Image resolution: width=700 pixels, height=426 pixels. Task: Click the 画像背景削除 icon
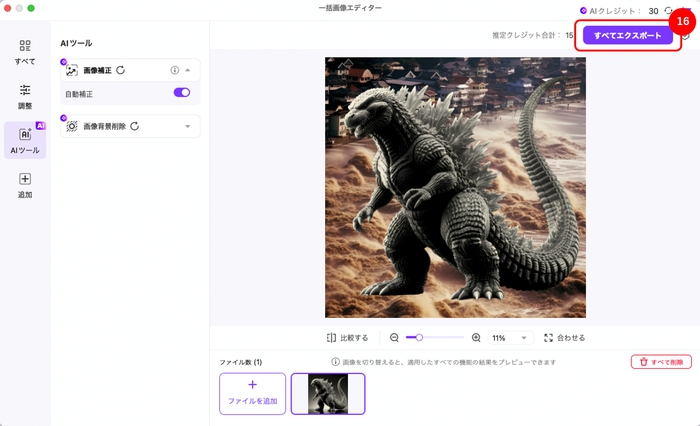click(71, 126)
